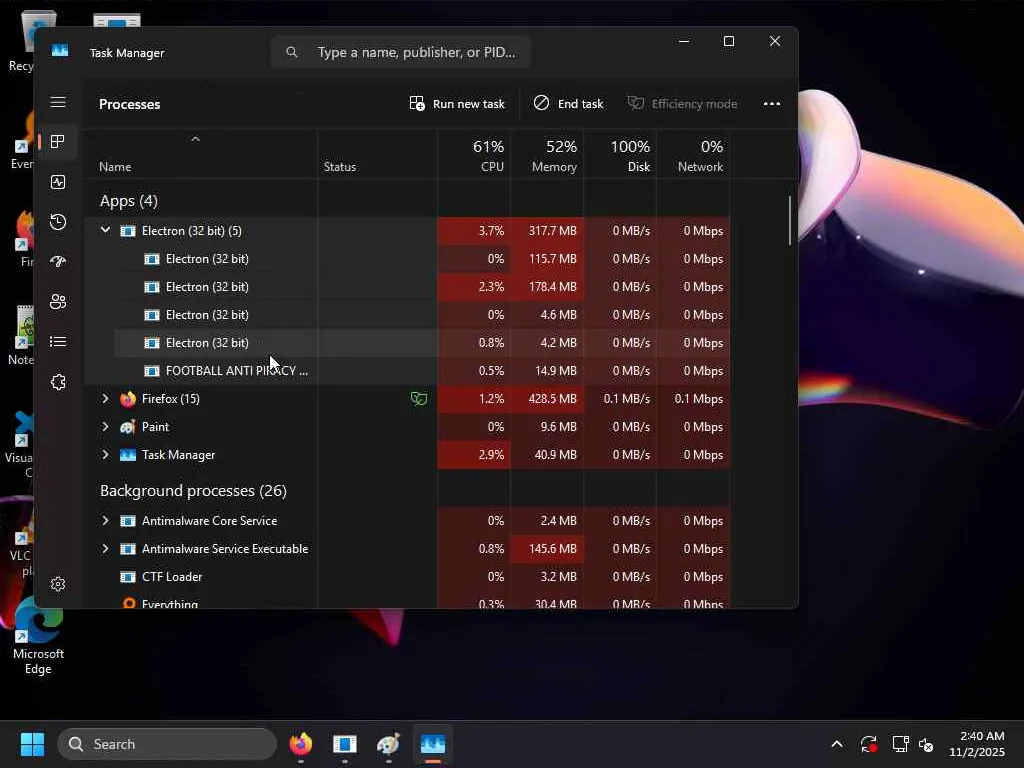1024x768 pixels.
Task: Open the Task Manager navigation hamburger menu
Action: click(x=58, y=102)
